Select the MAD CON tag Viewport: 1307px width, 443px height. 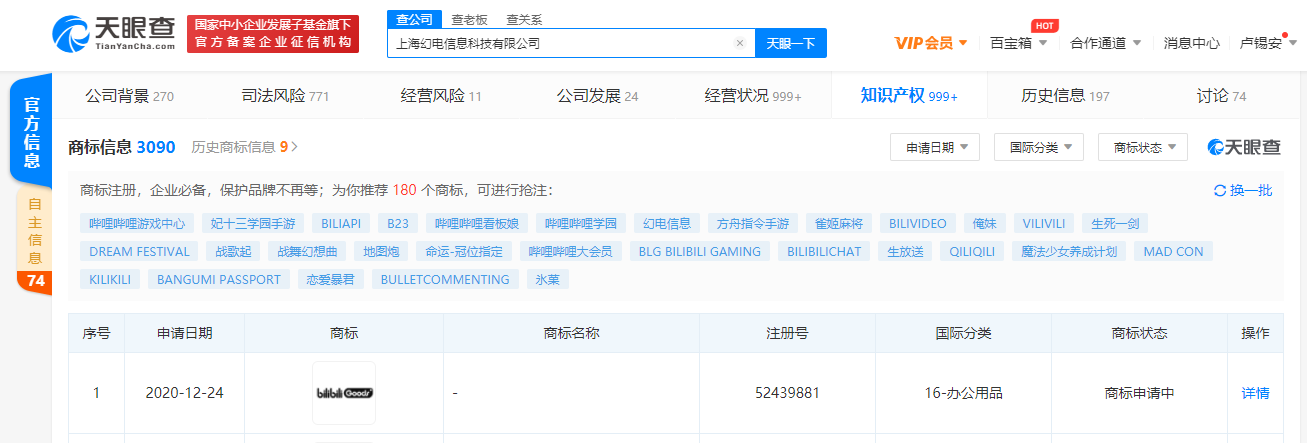(x=1174, y=251)
